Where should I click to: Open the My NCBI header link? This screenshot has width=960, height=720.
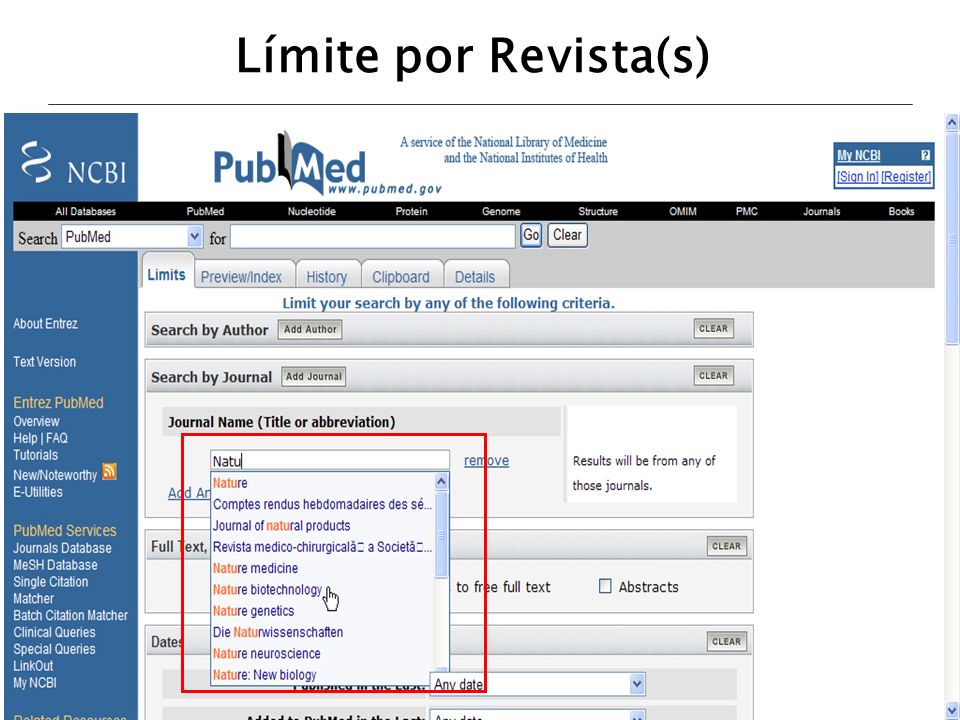pyautogui.click(x=859, y=156)
